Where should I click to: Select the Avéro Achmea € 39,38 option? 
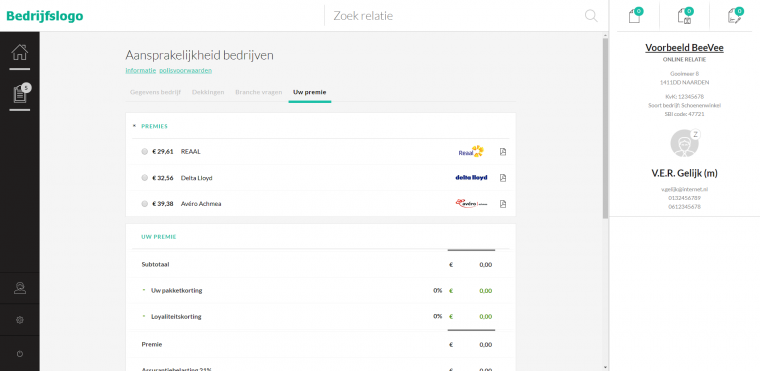pyautogui.click(x=144, y=204)
